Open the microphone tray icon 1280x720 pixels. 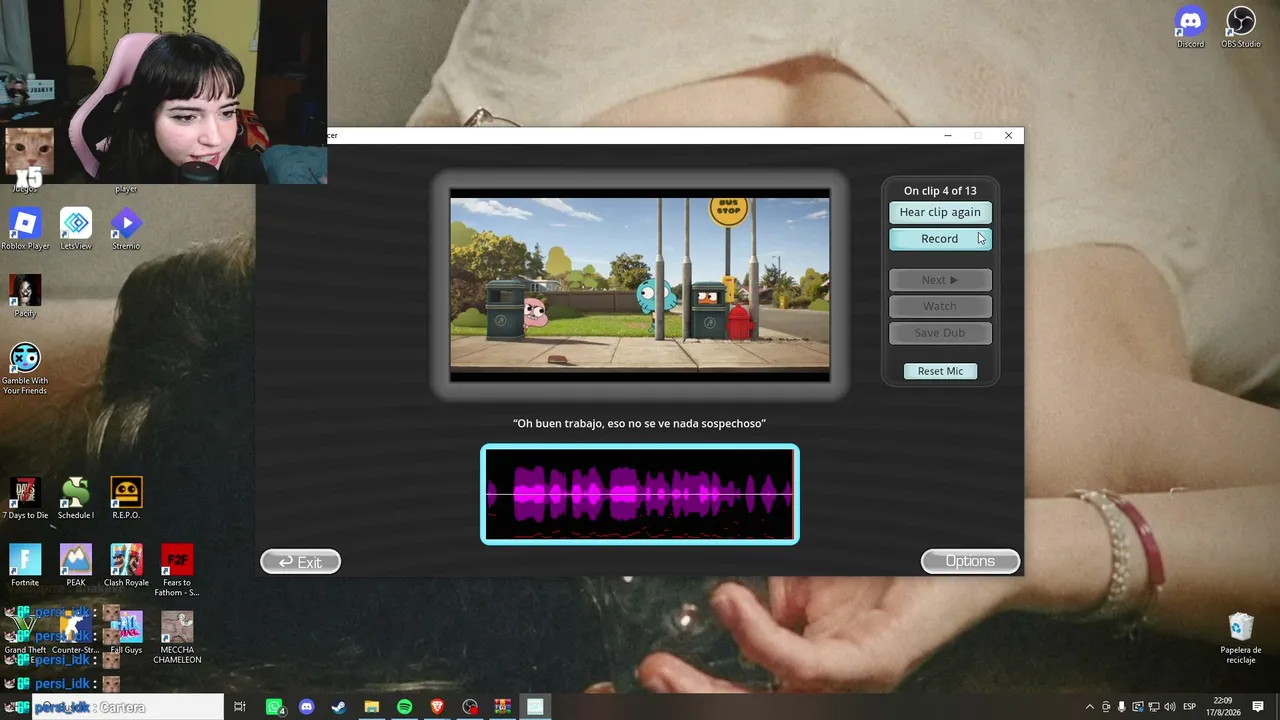click(x=1121, y=707)
